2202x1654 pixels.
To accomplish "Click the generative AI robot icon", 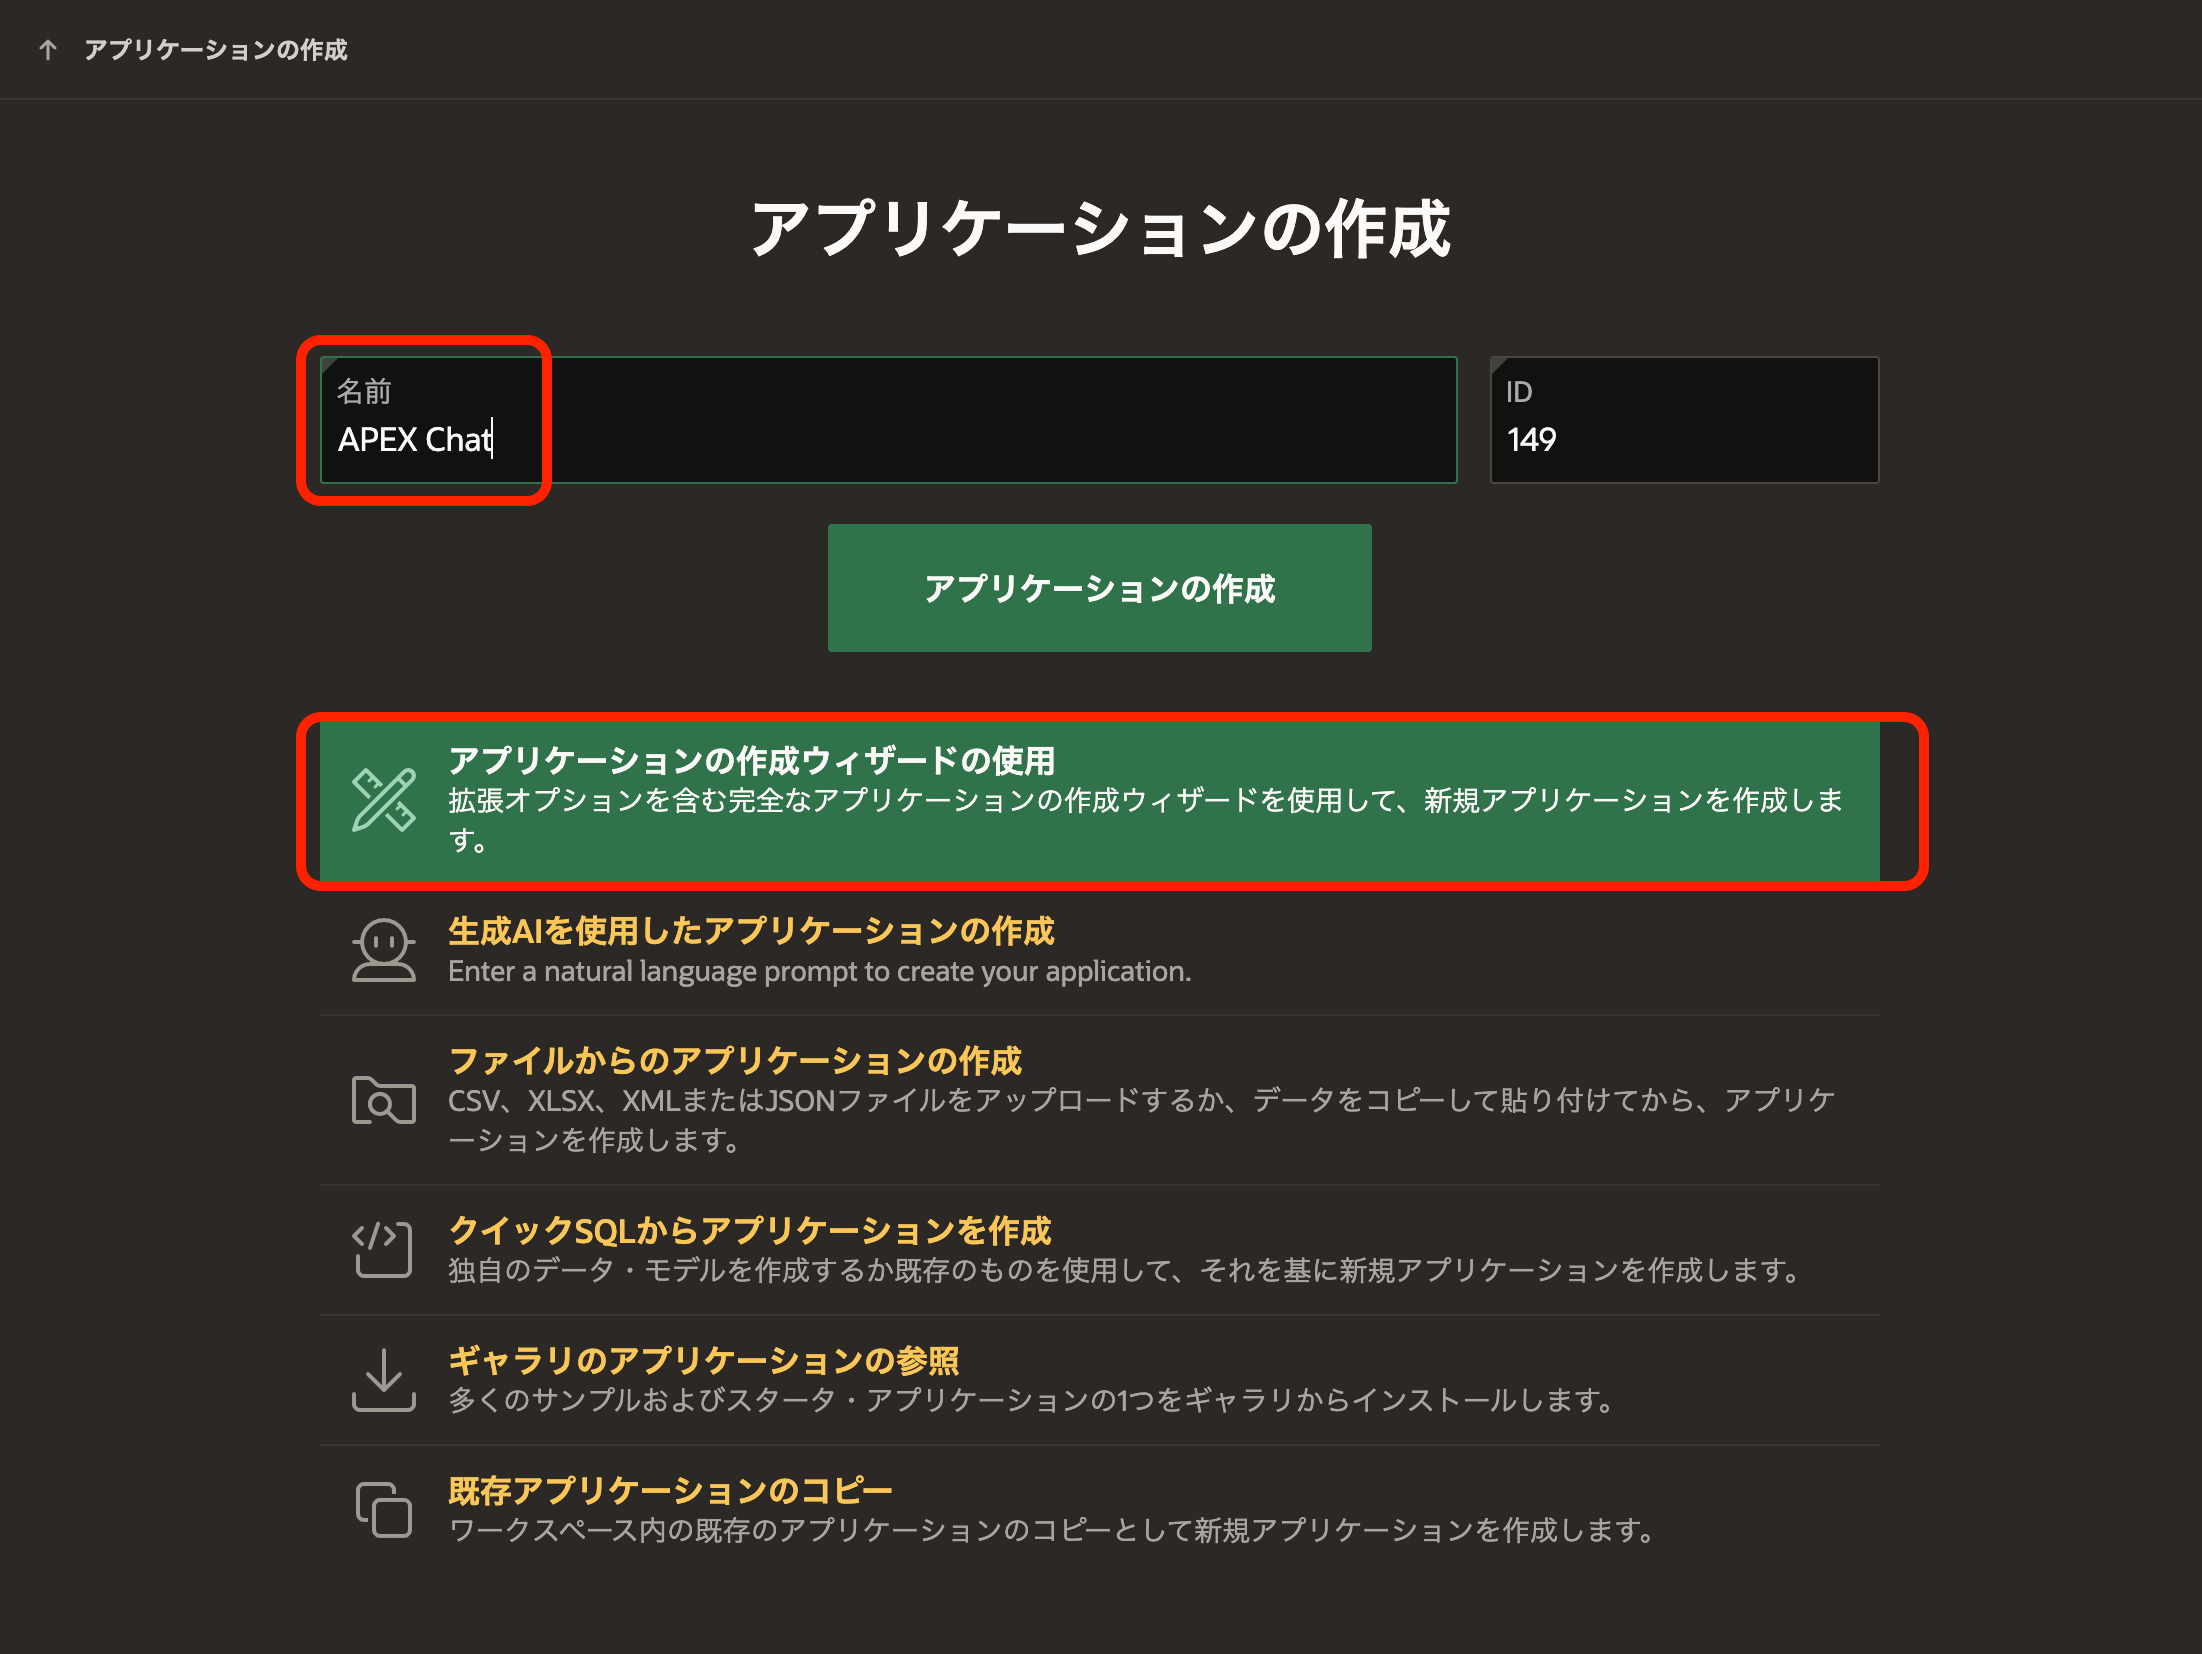I will coord(383,950).
